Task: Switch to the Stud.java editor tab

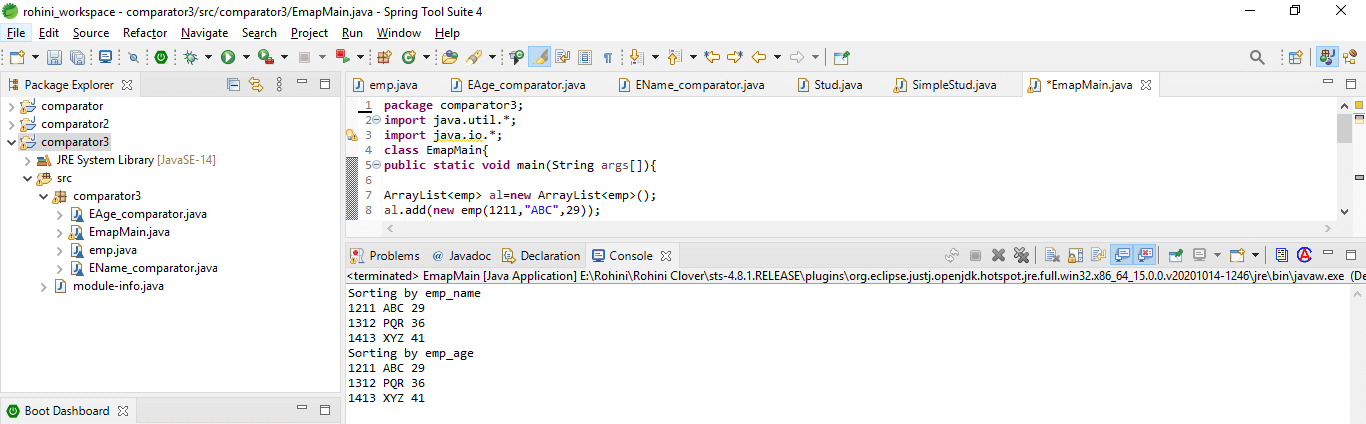Action: pyautogui.click(x=830, y=85)
